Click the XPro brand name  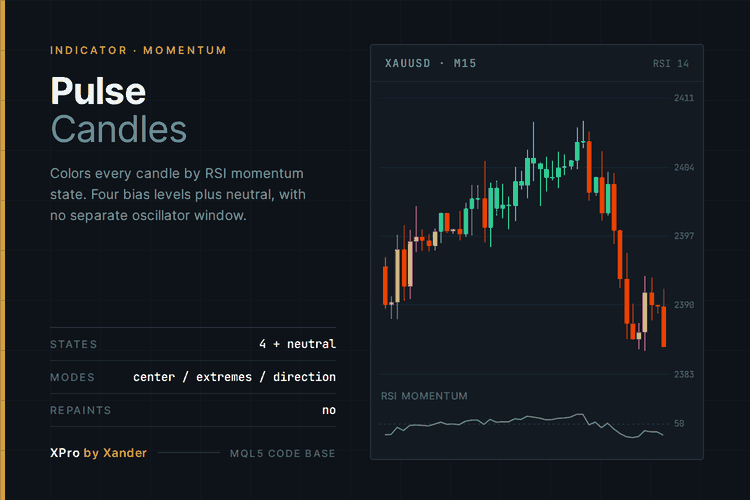(x=65, y=453)
